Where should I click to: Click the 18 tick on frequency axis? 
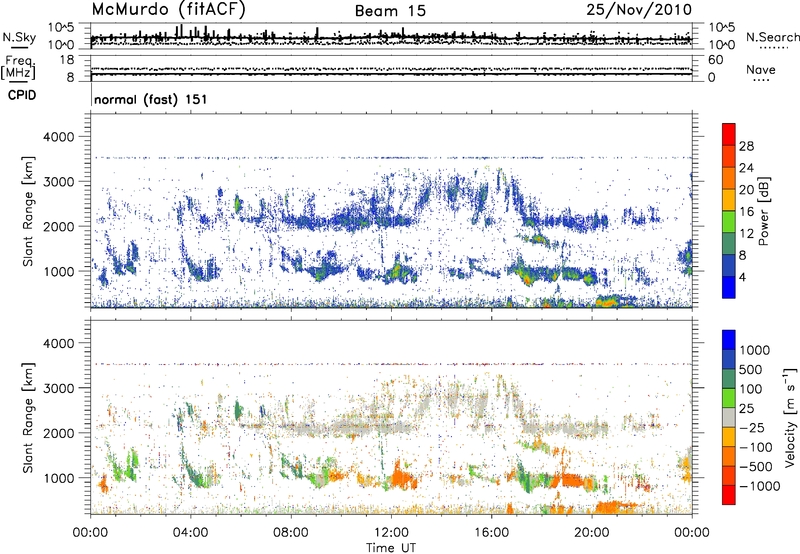coord(67,60)
